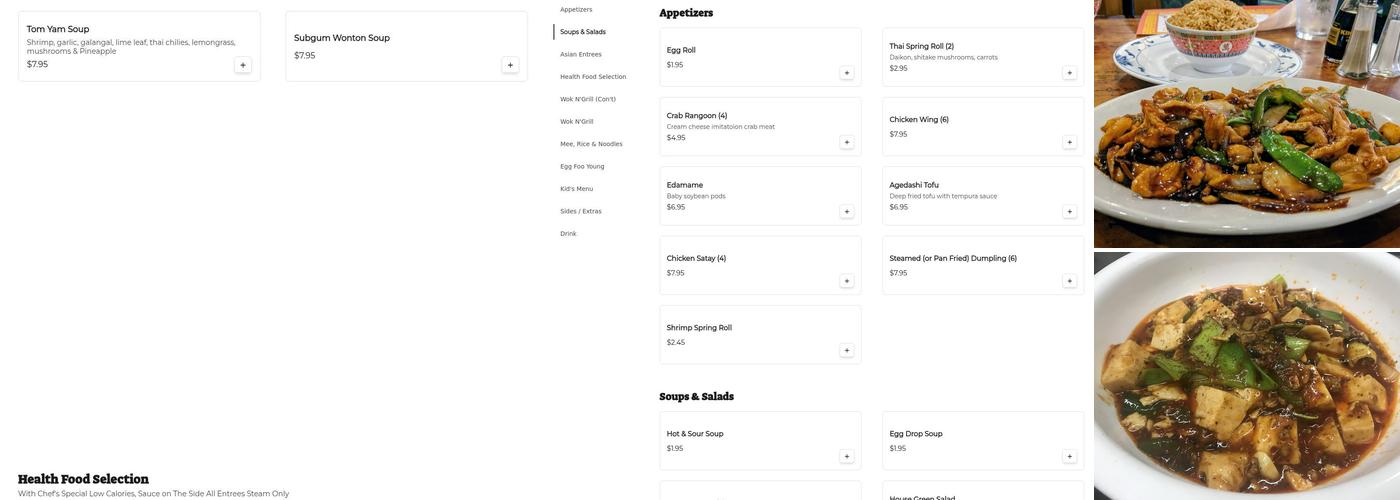Screen dimensions: 1400x500
Task: Jump to Appetizers menu section
Action: point(576,10)
